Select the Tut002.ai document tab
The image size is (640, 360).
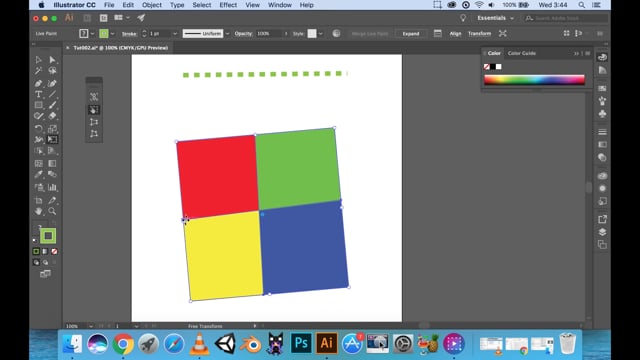(x=120, y=48)
